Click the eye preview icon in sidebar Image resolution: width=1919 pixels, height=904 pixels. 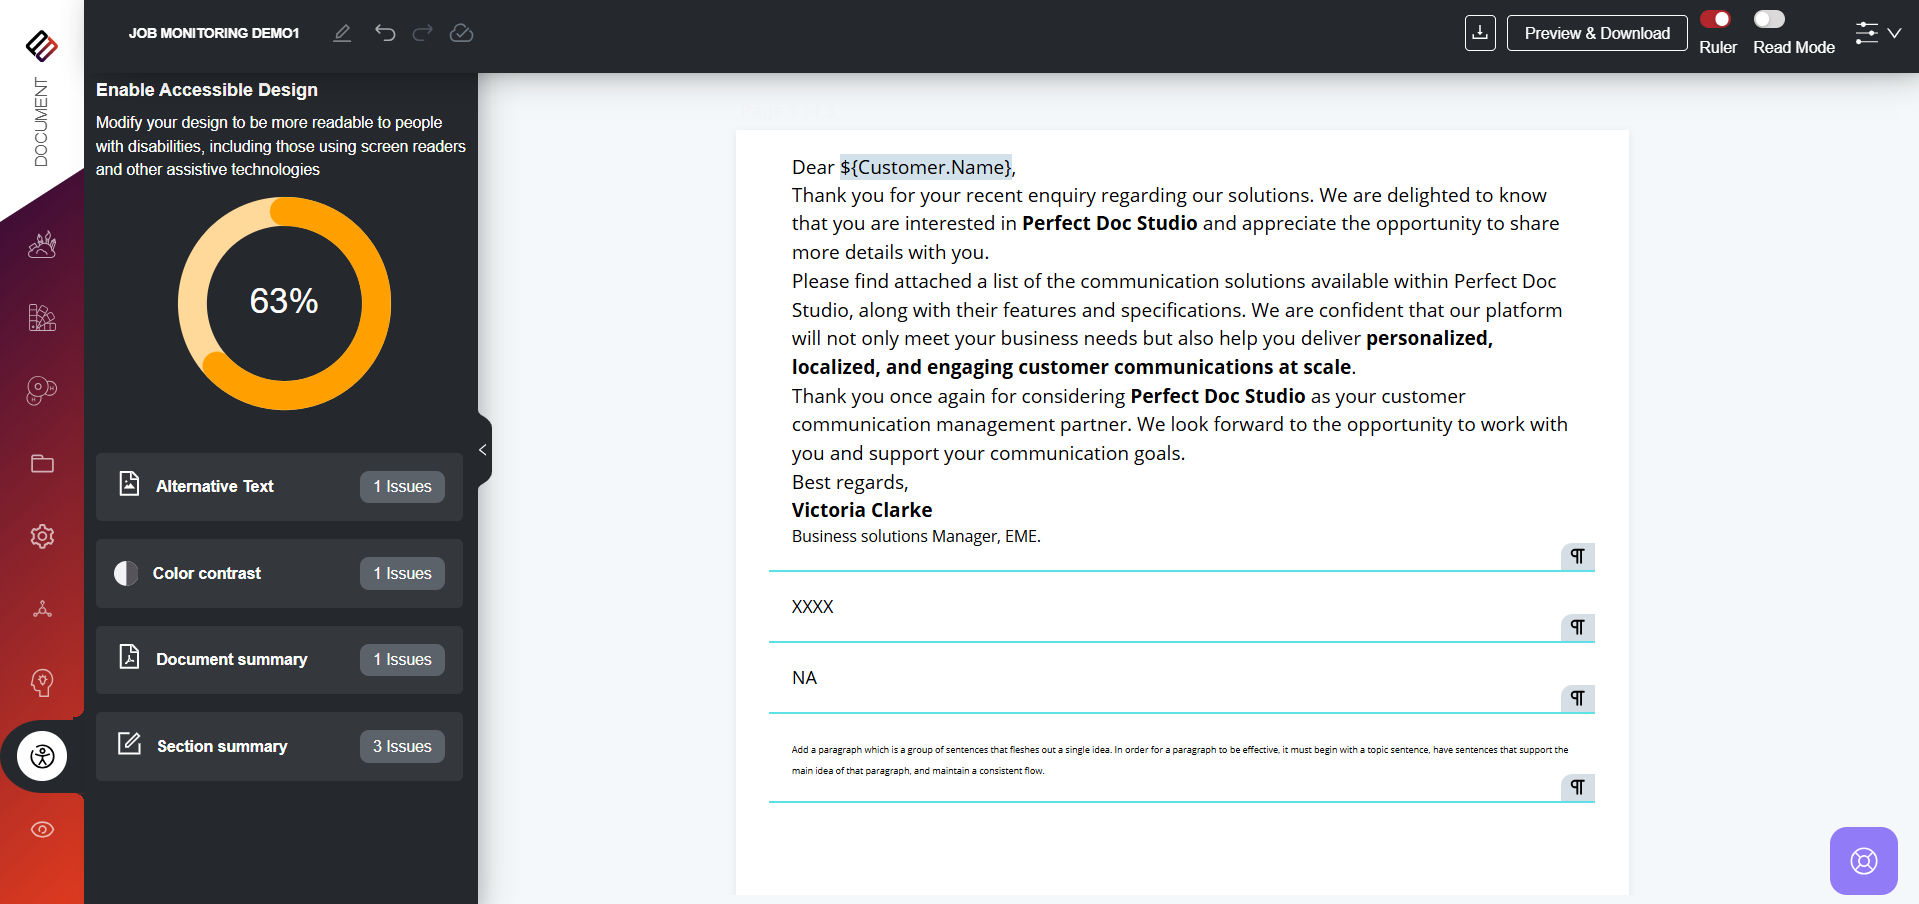(42, 829)
